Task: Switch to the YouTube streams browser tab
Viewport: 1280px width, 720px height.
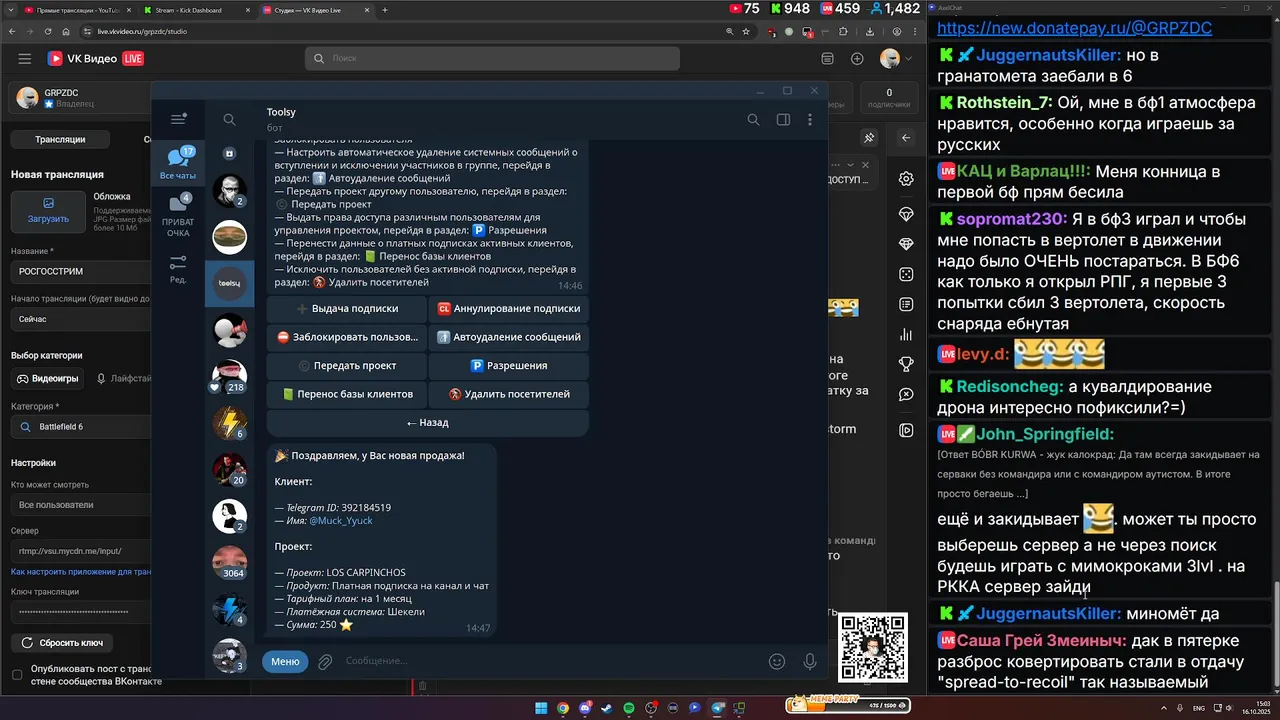Action: [76, 10]
